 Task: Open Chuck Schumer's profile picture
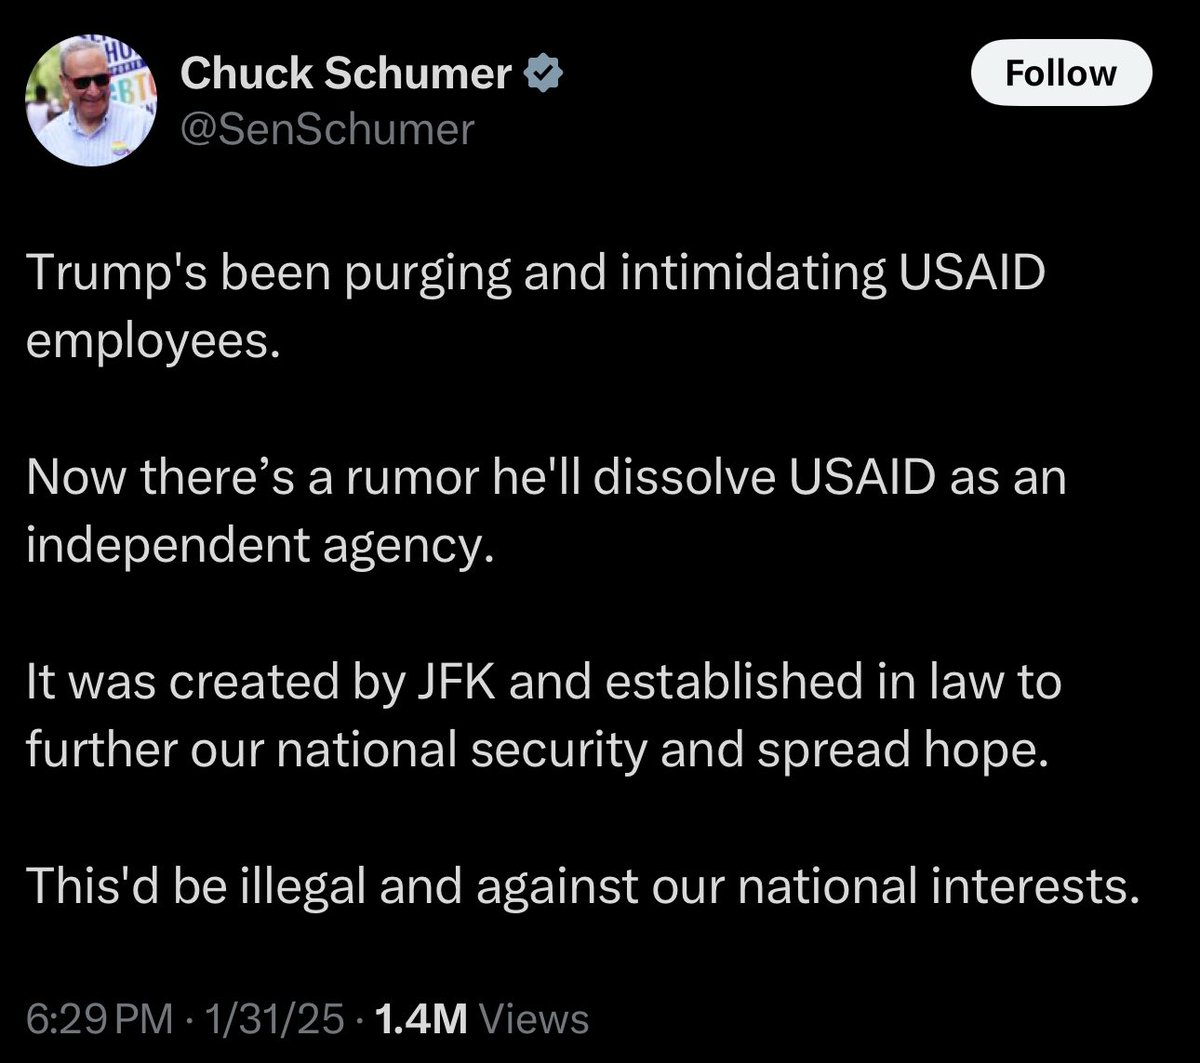tap(88, 101)
